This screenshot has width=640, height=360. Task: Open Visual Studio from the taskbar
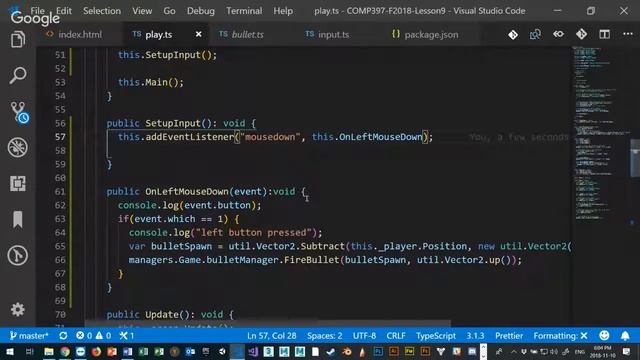point(253,351)
